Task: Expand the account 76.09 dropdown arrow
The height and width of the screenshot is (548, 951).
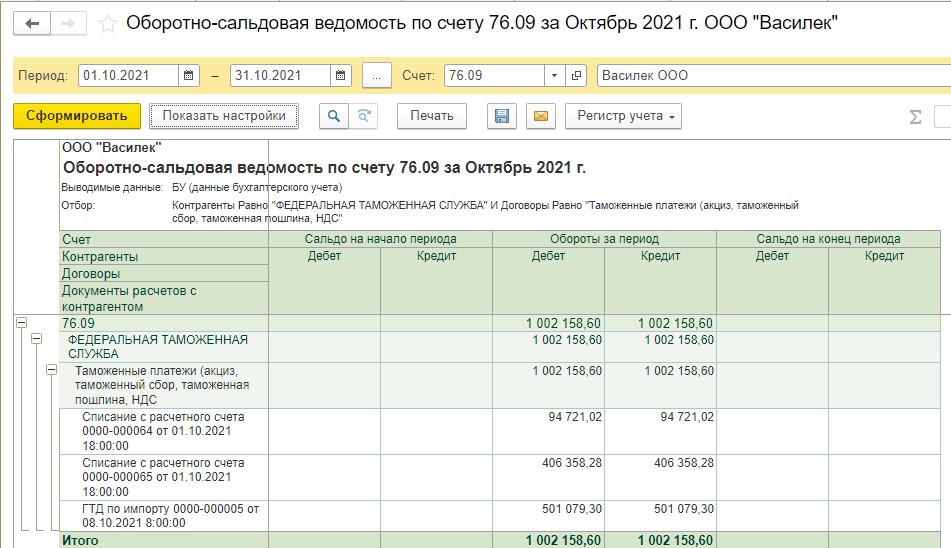Action: (554, 76)
